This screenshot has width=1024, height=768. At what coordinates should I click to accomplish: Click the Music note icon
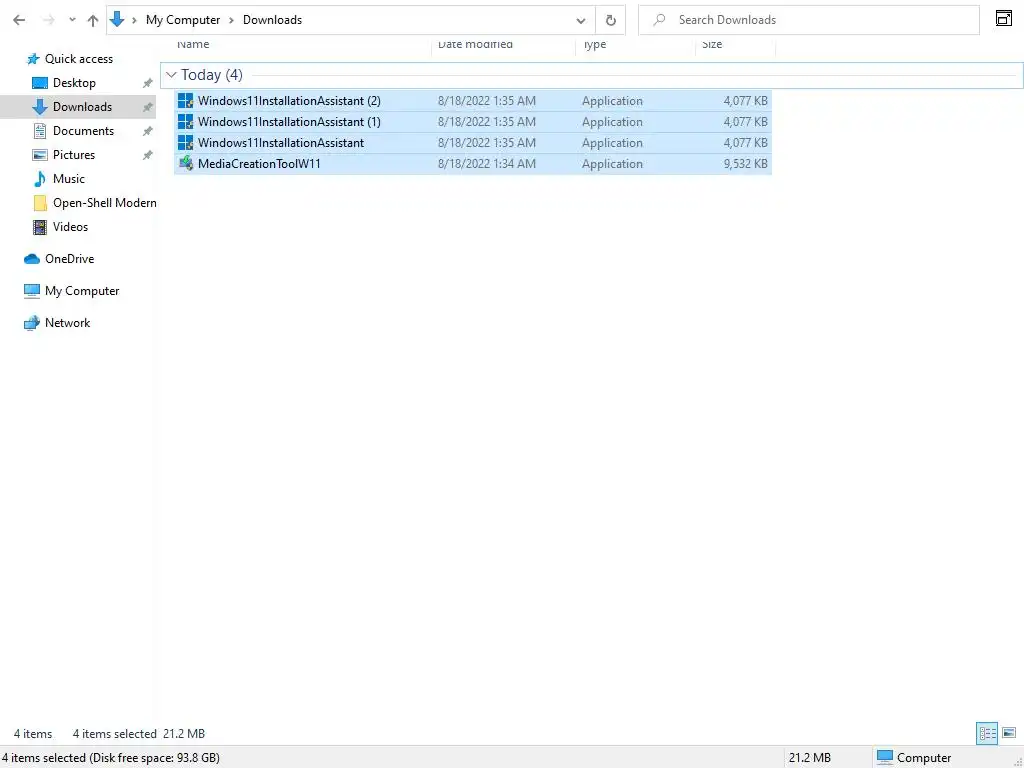click(x=40, y=179)
